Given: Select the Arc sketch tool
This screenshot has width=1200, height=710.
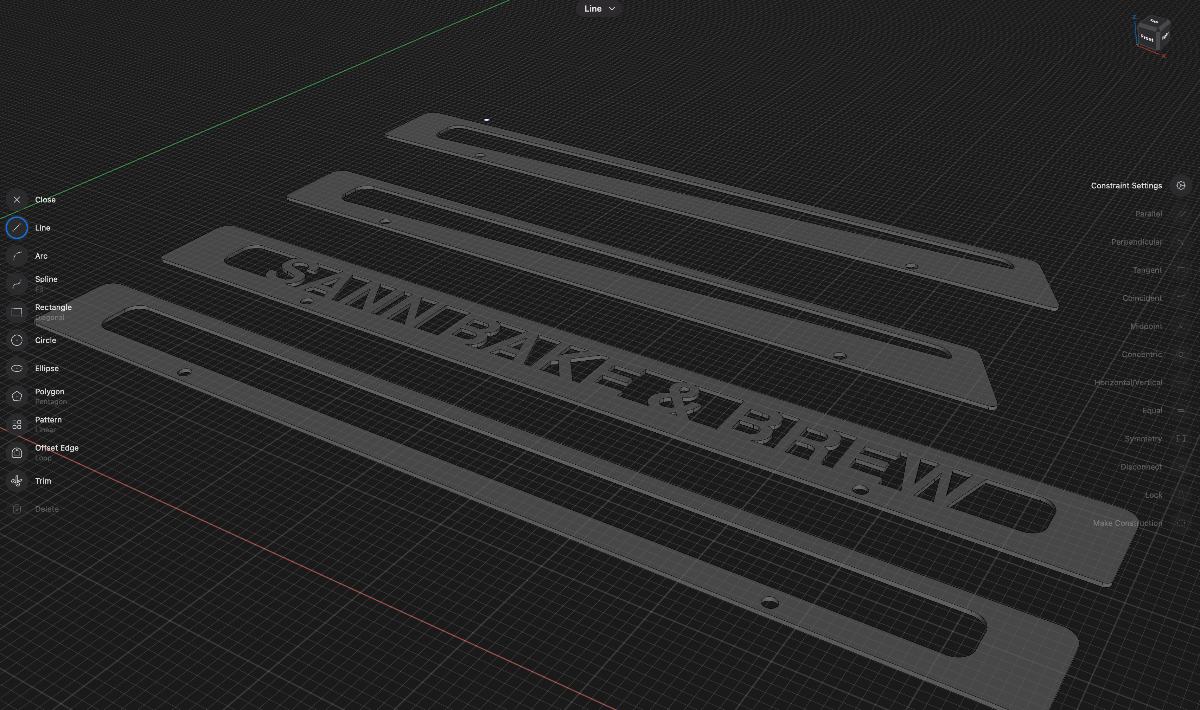Looking at the screenshot, I should point(17,256).
